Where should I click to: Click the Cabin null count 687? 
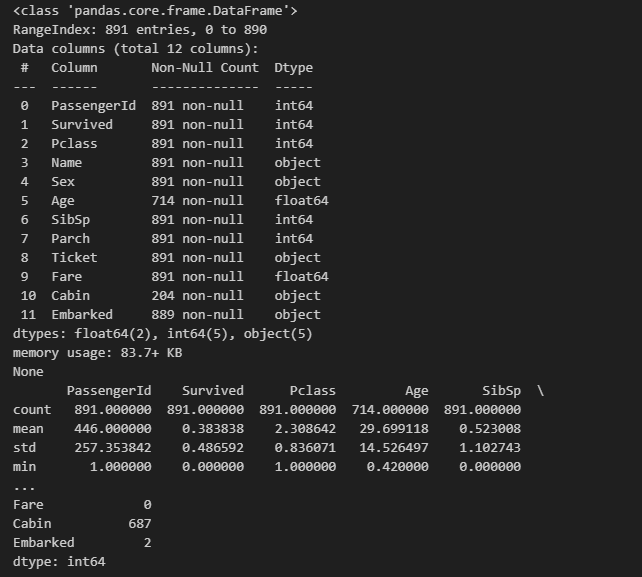140,524
